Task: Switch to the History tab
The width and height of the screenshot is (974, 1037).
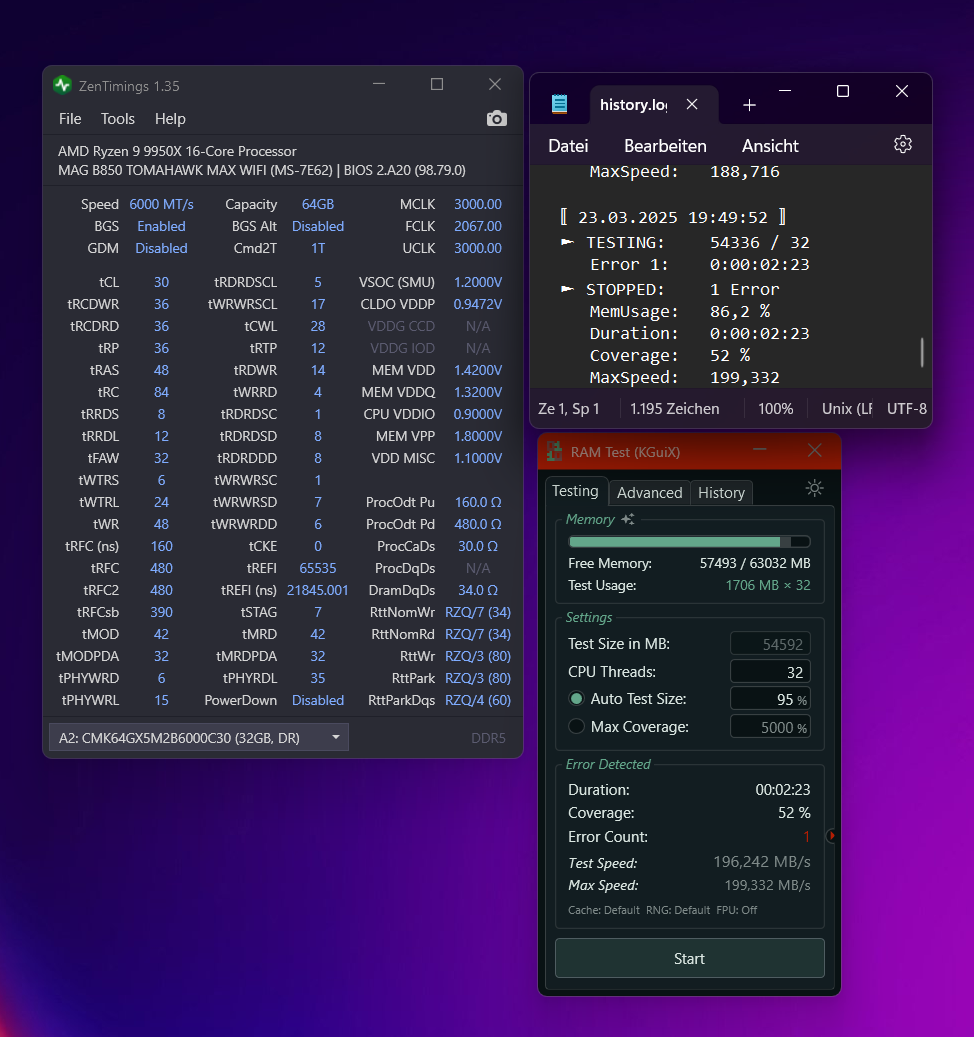Action: click(x=723, y=492)
